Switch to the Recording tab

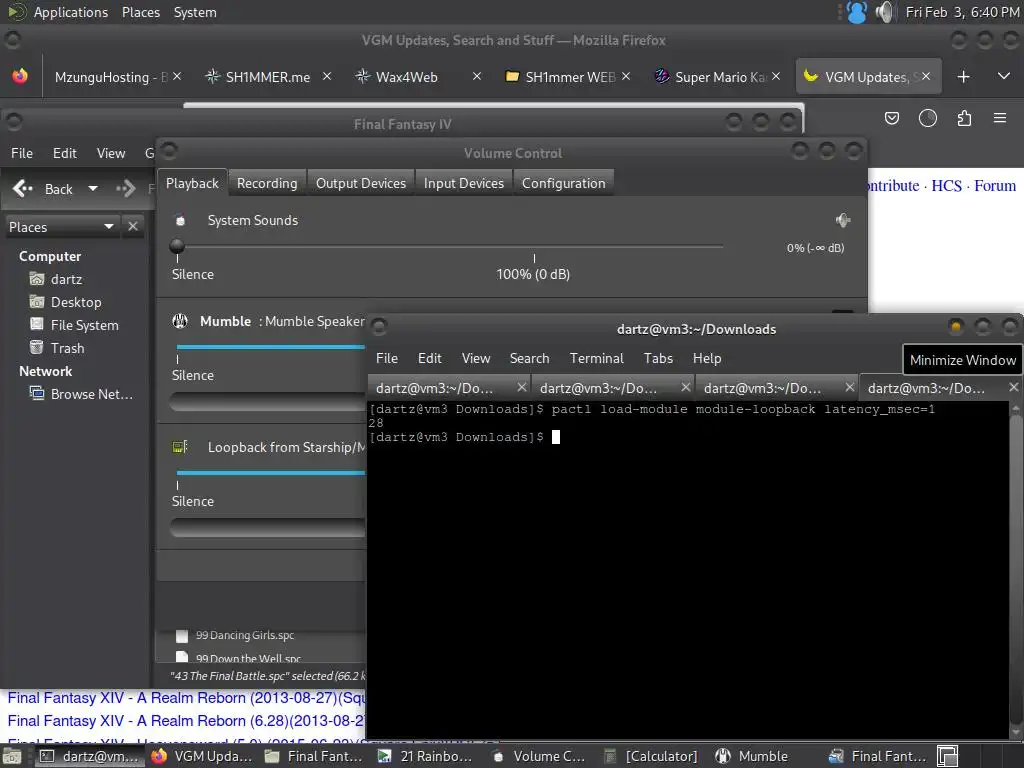point(267,184)
